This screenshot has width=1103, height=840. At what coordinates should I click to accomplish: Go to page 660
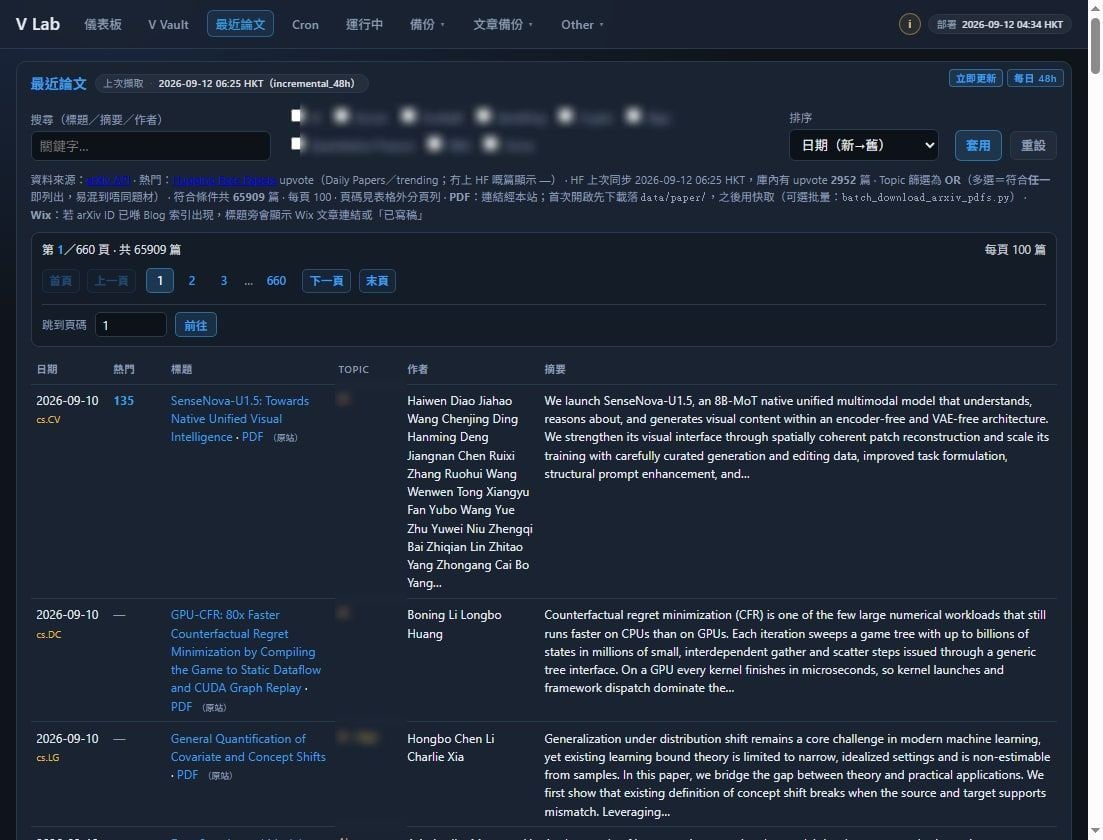click(276, 281)
